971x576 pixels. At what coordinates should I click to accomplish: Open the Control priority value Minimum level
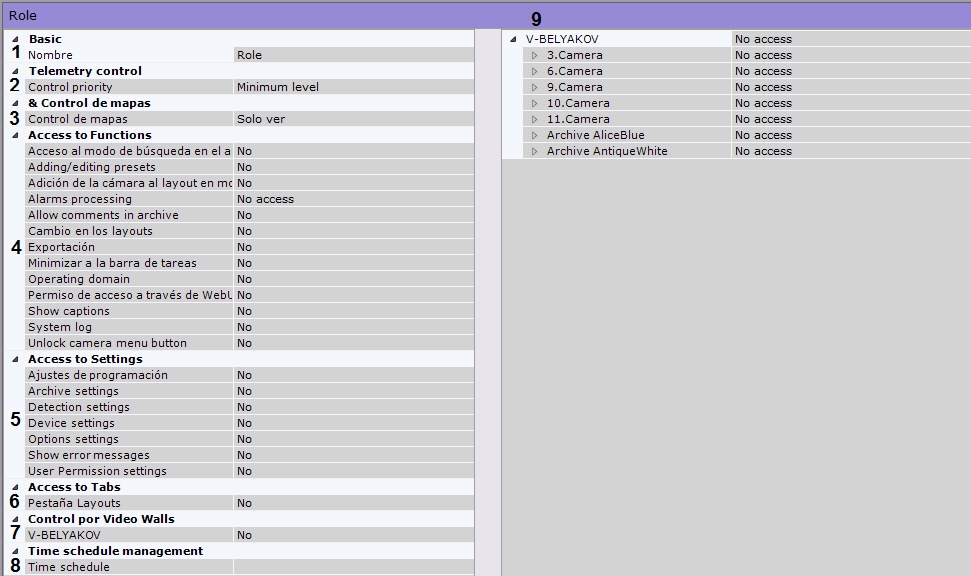pos(352,87)
